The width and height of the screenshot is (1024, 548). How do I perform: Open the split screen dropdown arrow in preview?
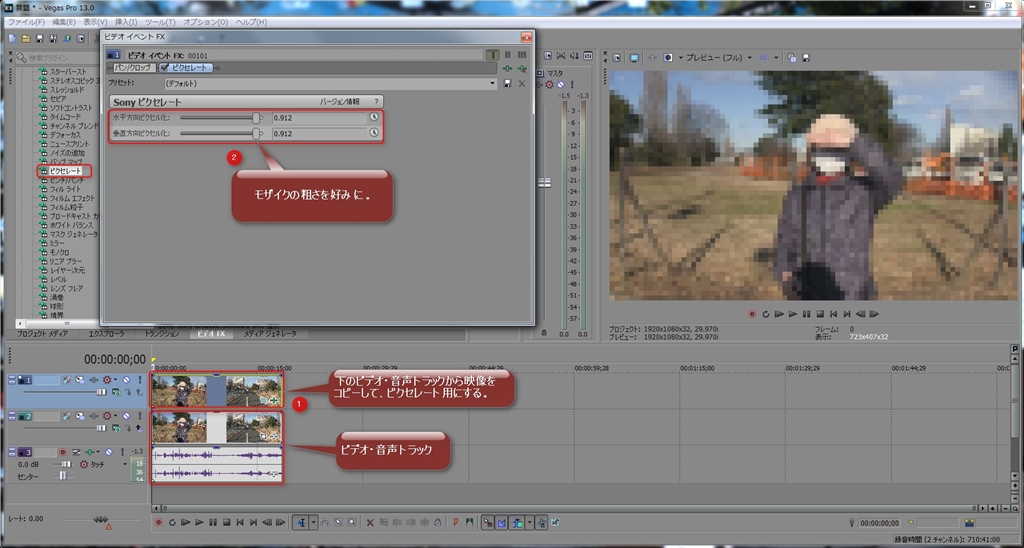[x=680, y=57]
